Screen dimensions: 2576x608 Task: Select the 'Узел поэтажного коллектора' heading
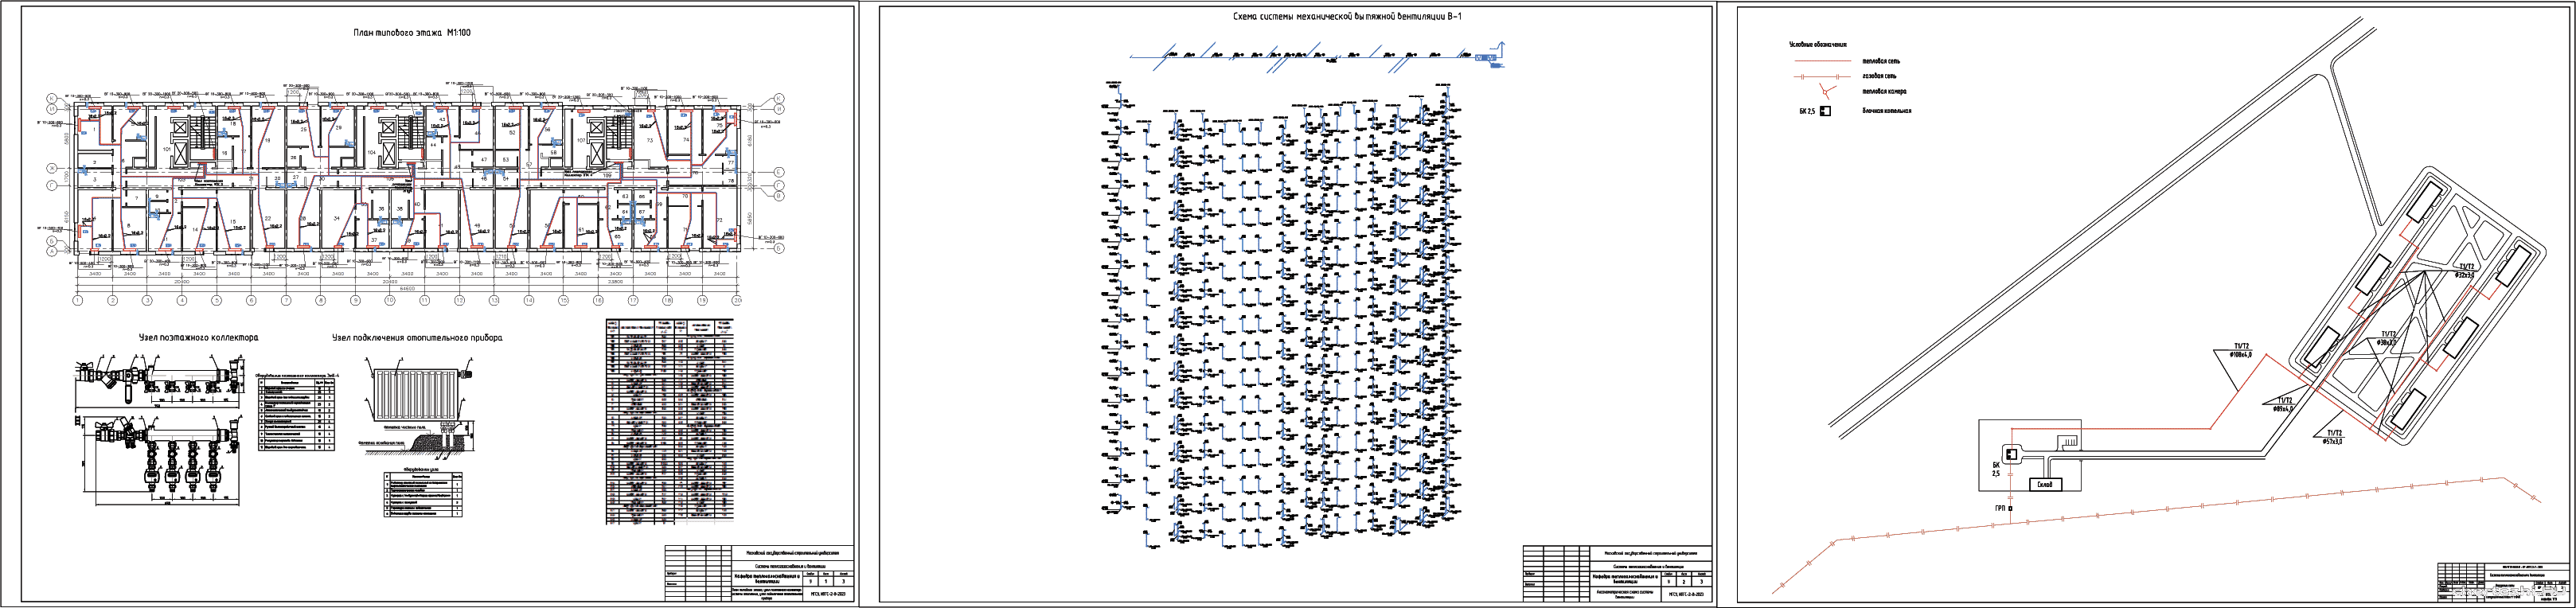coord(198,338)
